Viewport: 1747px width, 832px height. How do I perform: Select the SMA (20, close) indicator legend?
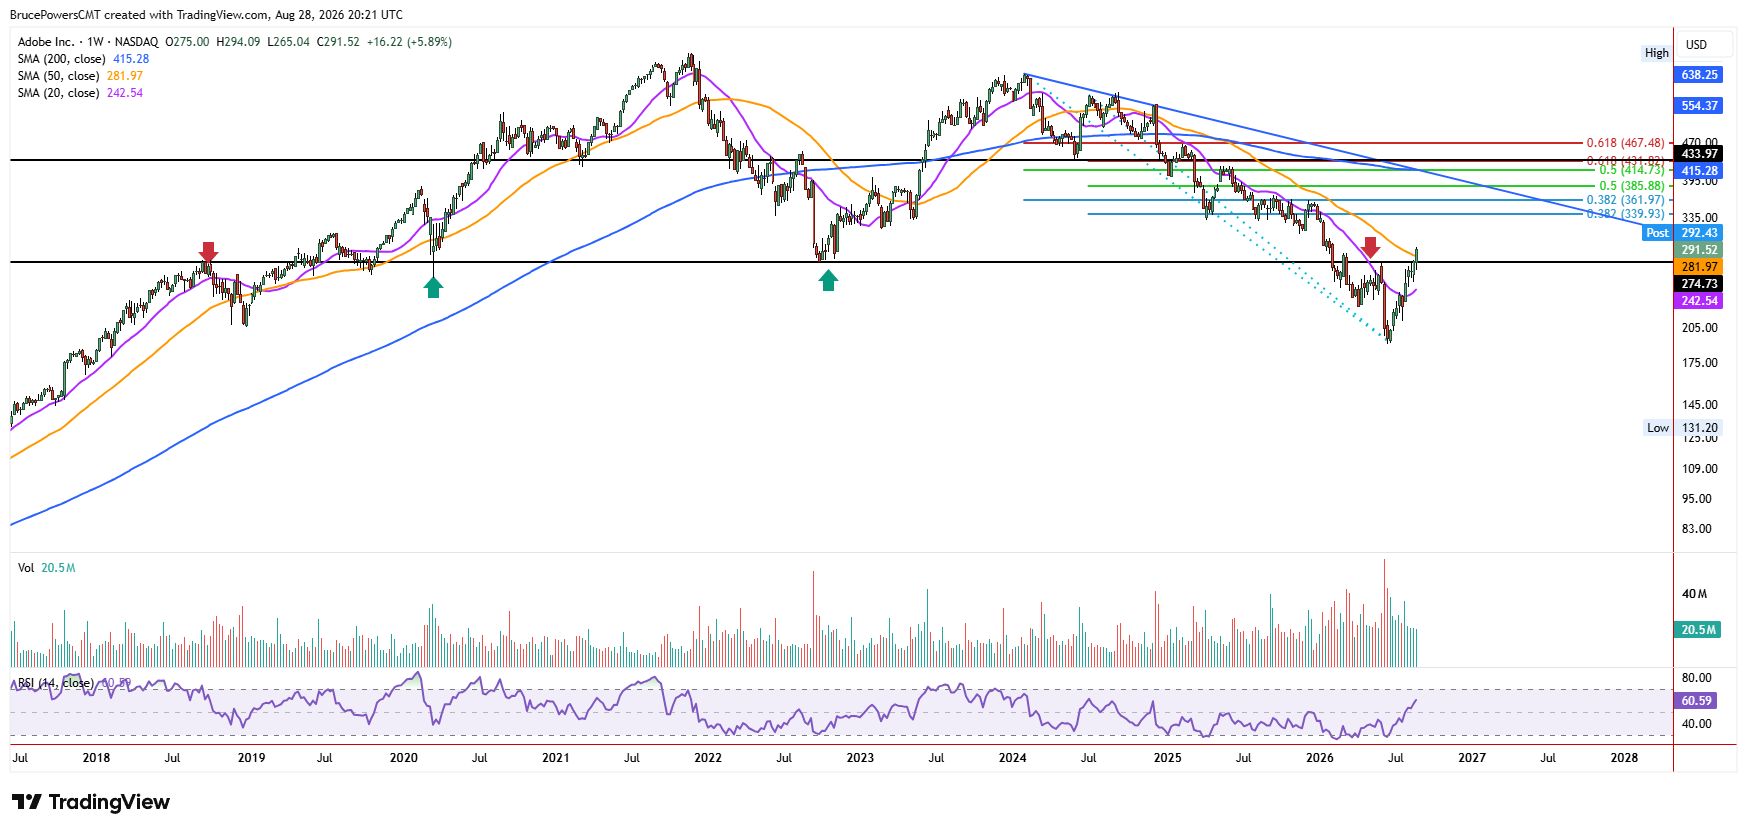click(x=80, y=93)
